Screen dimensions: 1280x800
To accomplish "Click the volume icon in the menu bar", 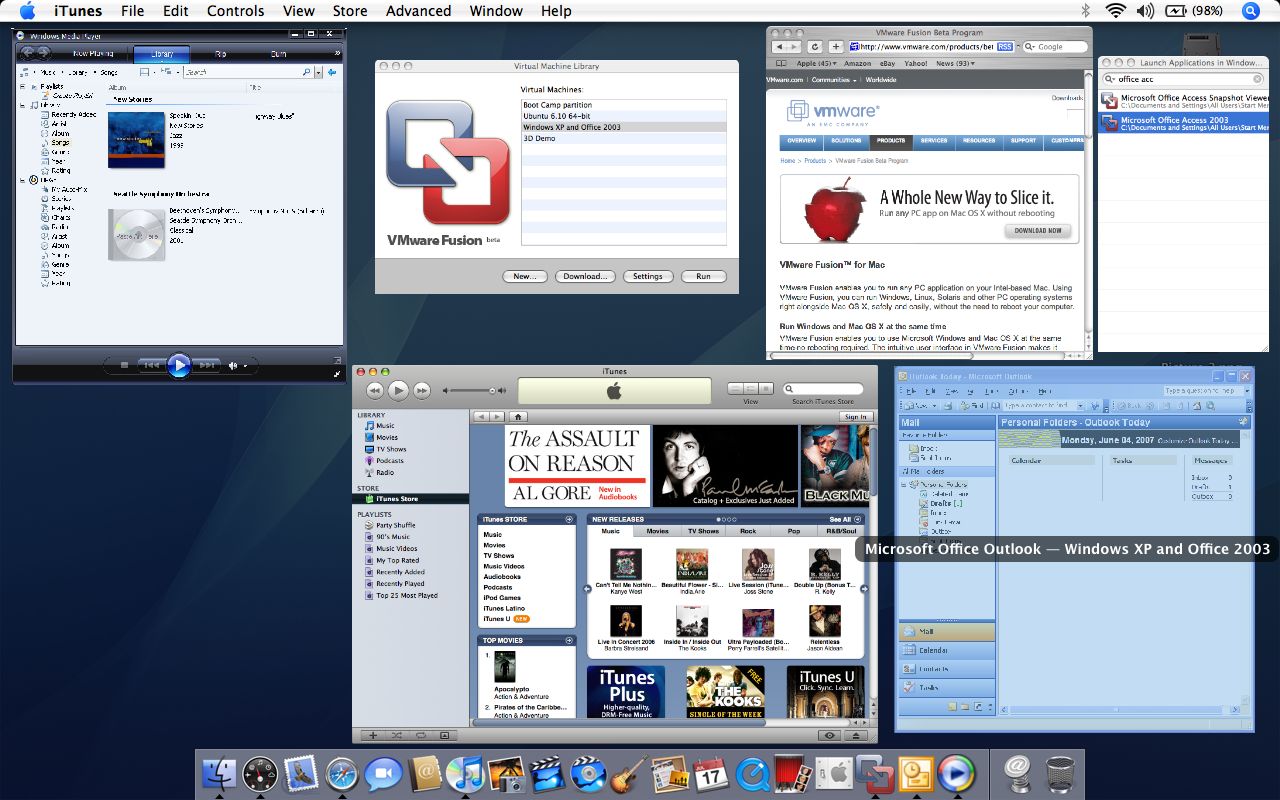I will (1145, 11).
